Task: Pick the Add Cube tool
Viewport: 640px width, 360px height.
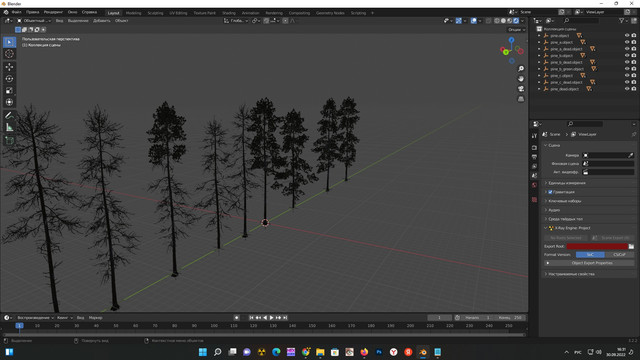Action: pos(9,141)
